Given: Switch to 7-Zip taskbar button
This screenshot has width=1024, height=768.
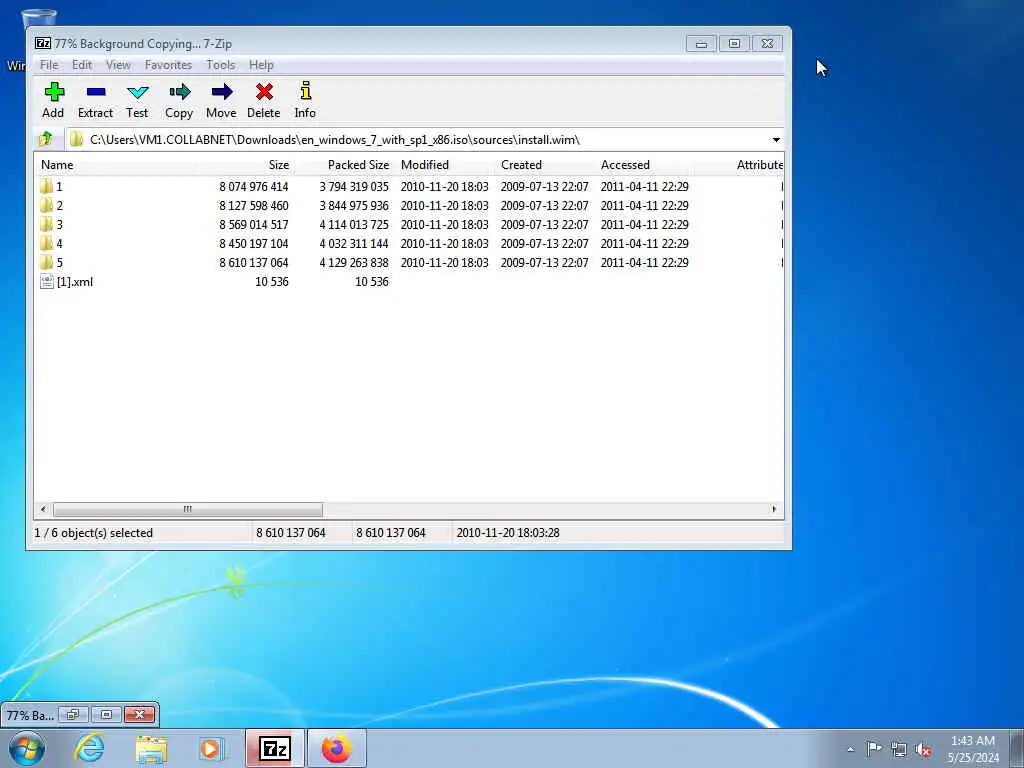Looking at the screenshot, I should pos(275,748).
